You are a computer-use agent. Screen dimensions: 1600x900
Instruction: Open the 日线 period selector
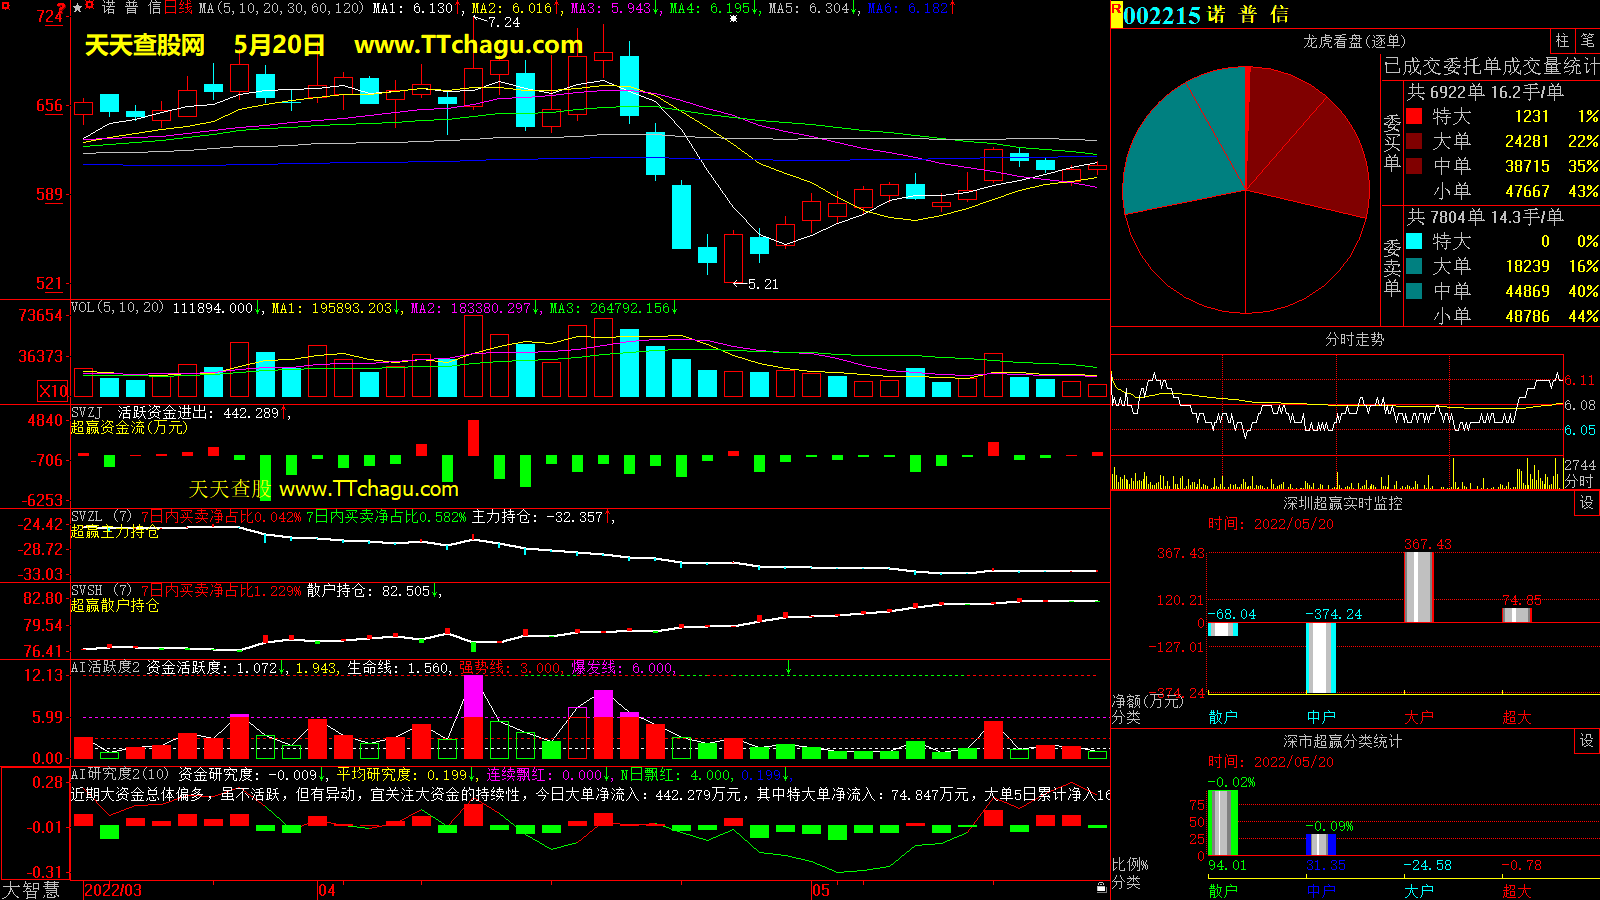178,8
